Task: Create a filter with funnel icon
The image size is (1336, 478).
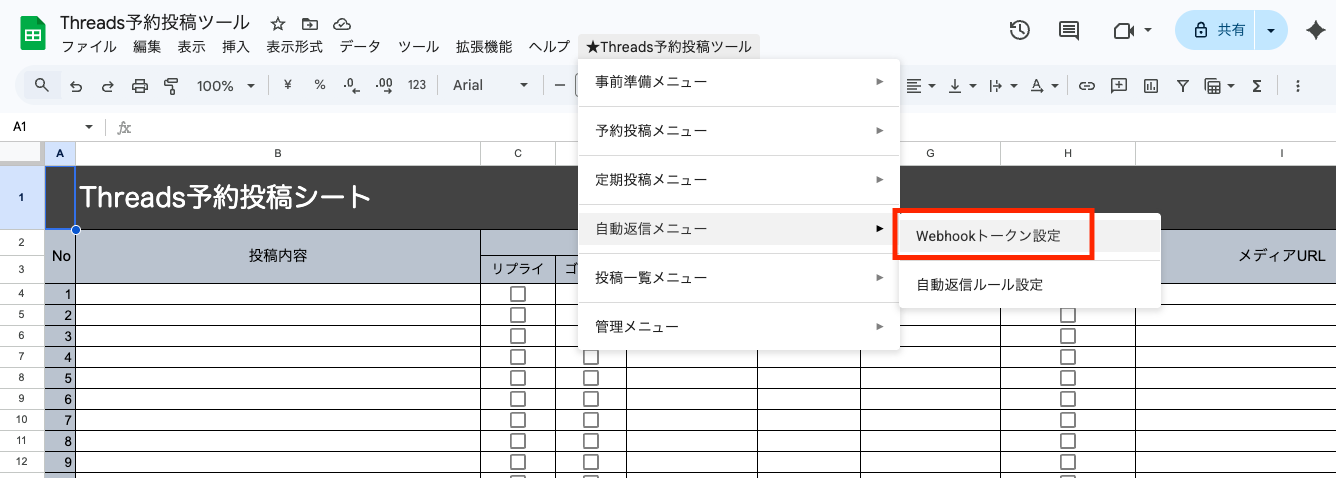Action: [x=1183, y=86]
